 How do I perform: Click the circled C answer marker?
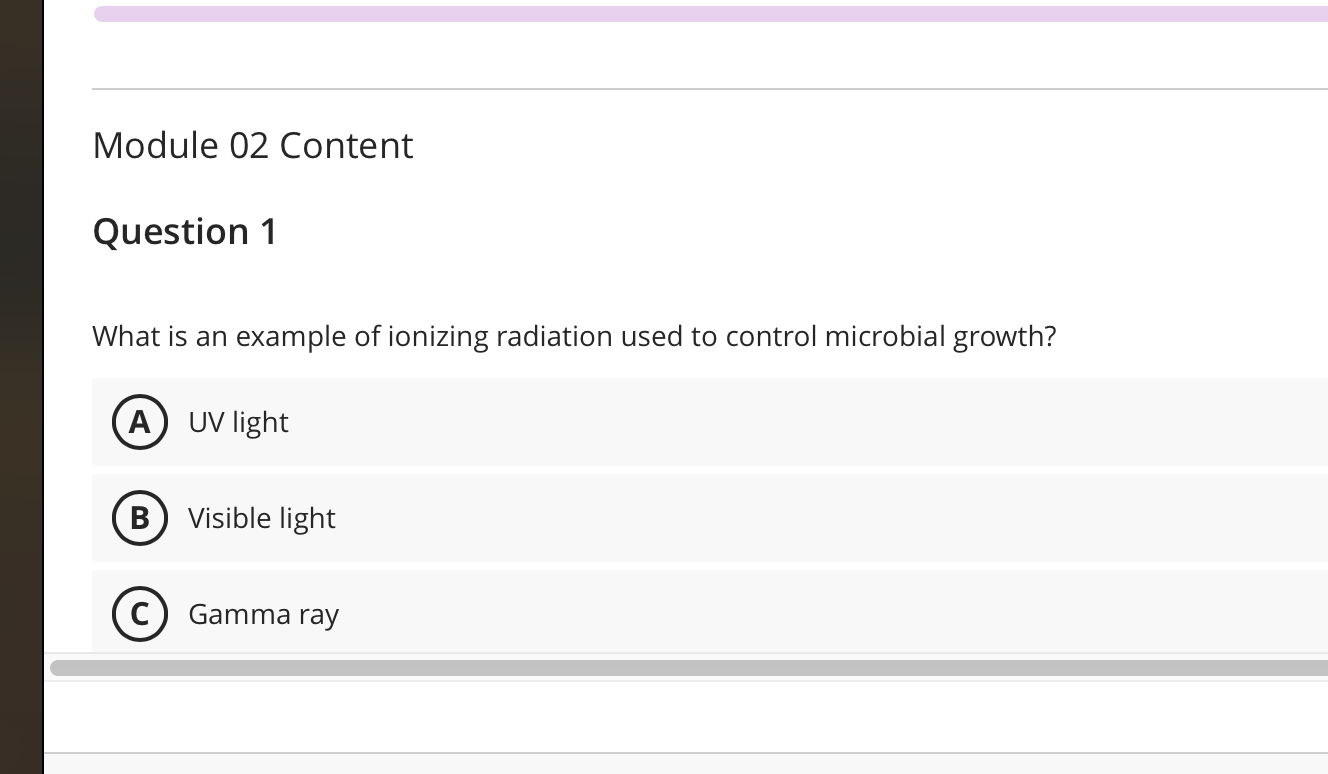click(x=140, y=614)
